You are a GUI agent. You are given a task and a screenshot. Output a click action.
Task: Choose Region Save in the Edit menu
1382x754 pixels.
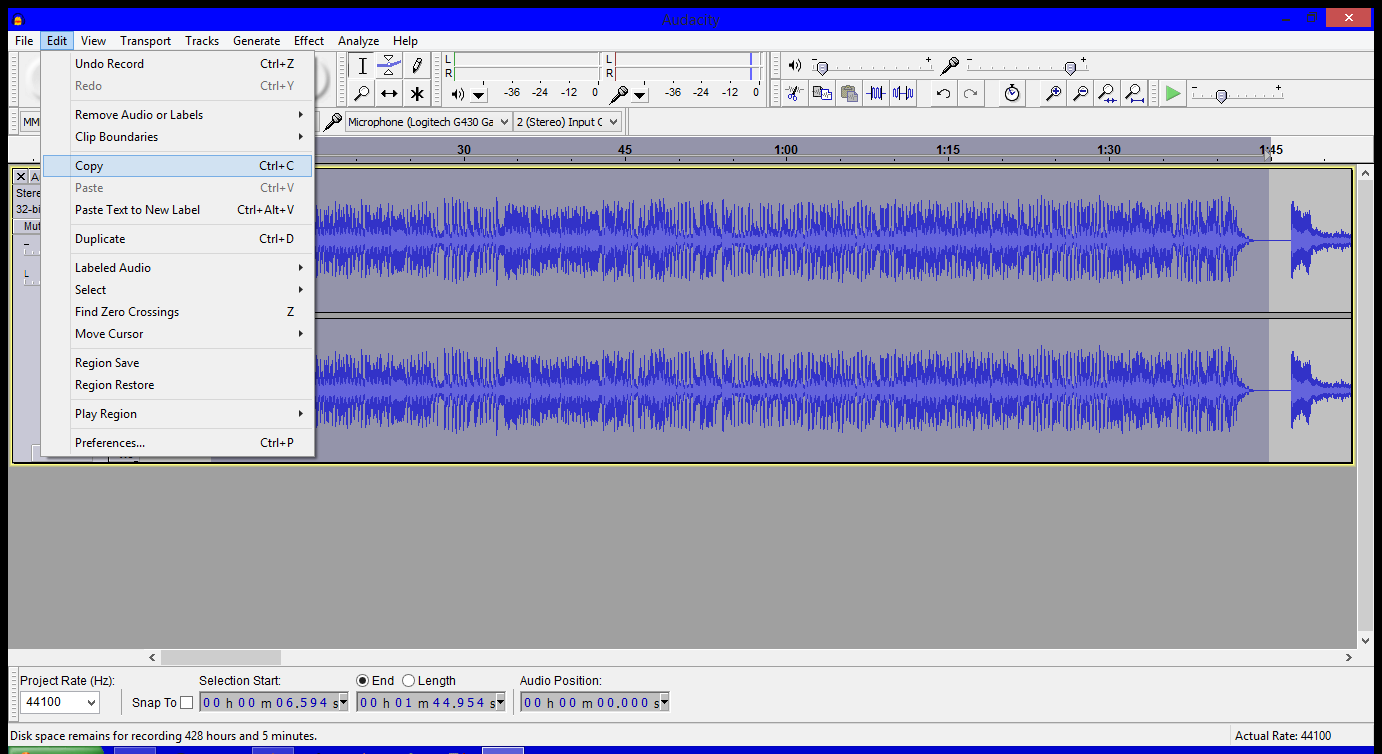[178, 363]
